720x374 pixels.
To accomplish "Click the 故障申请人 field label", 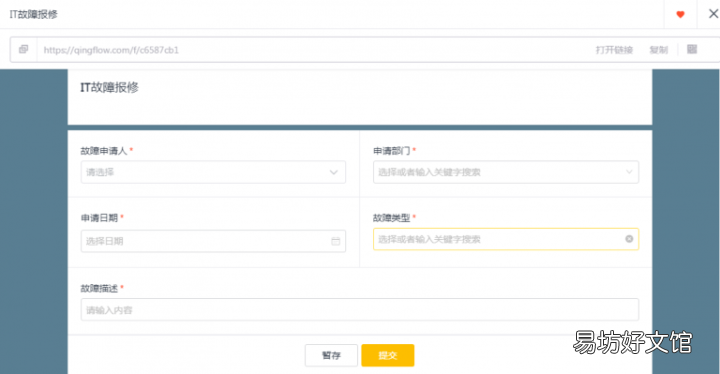I will pos(104,151).
